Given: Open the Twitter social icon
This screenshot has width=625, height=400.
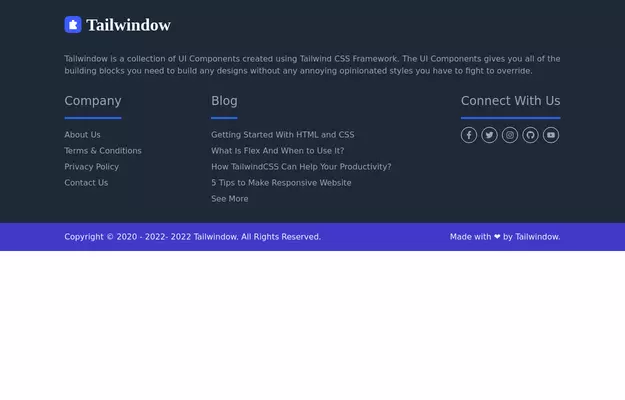Looking at the screenshot, I should 489,135.
